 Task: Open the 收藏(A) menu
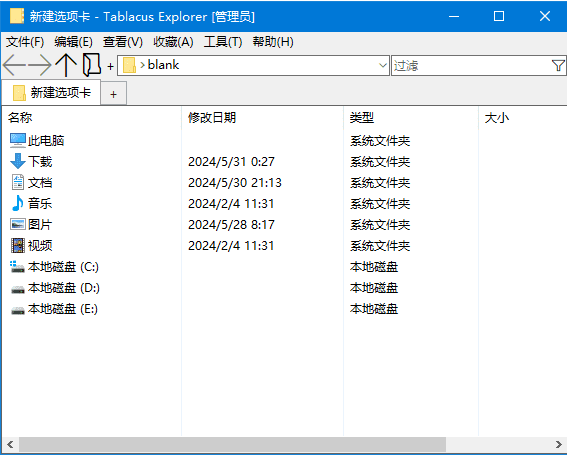(173, 42)
